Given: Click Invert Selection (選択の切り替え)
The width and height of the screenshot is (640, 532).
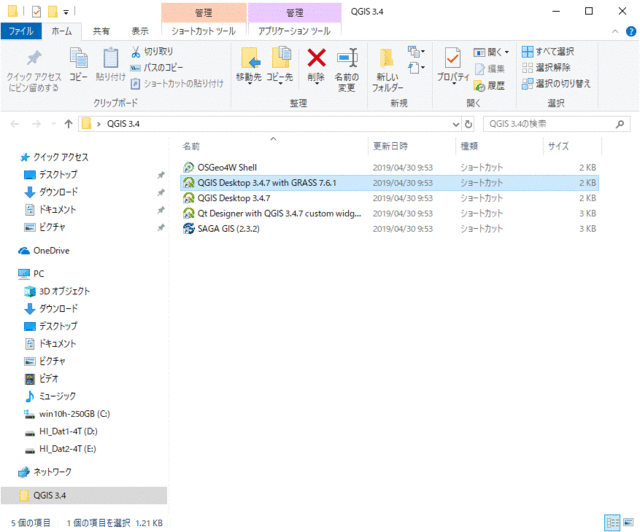Looking at the screenshot, I should click(556, 84).
